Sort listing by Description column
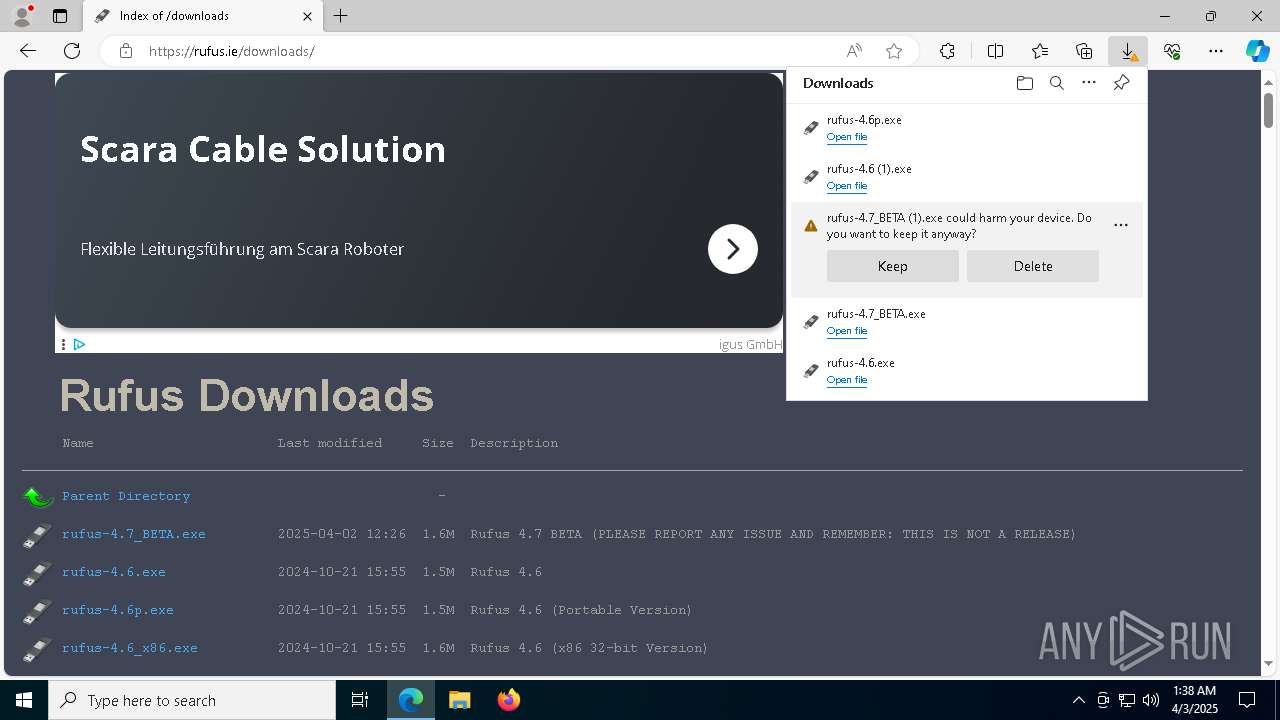Screen dimensions: 1280x720 [514, 443]
